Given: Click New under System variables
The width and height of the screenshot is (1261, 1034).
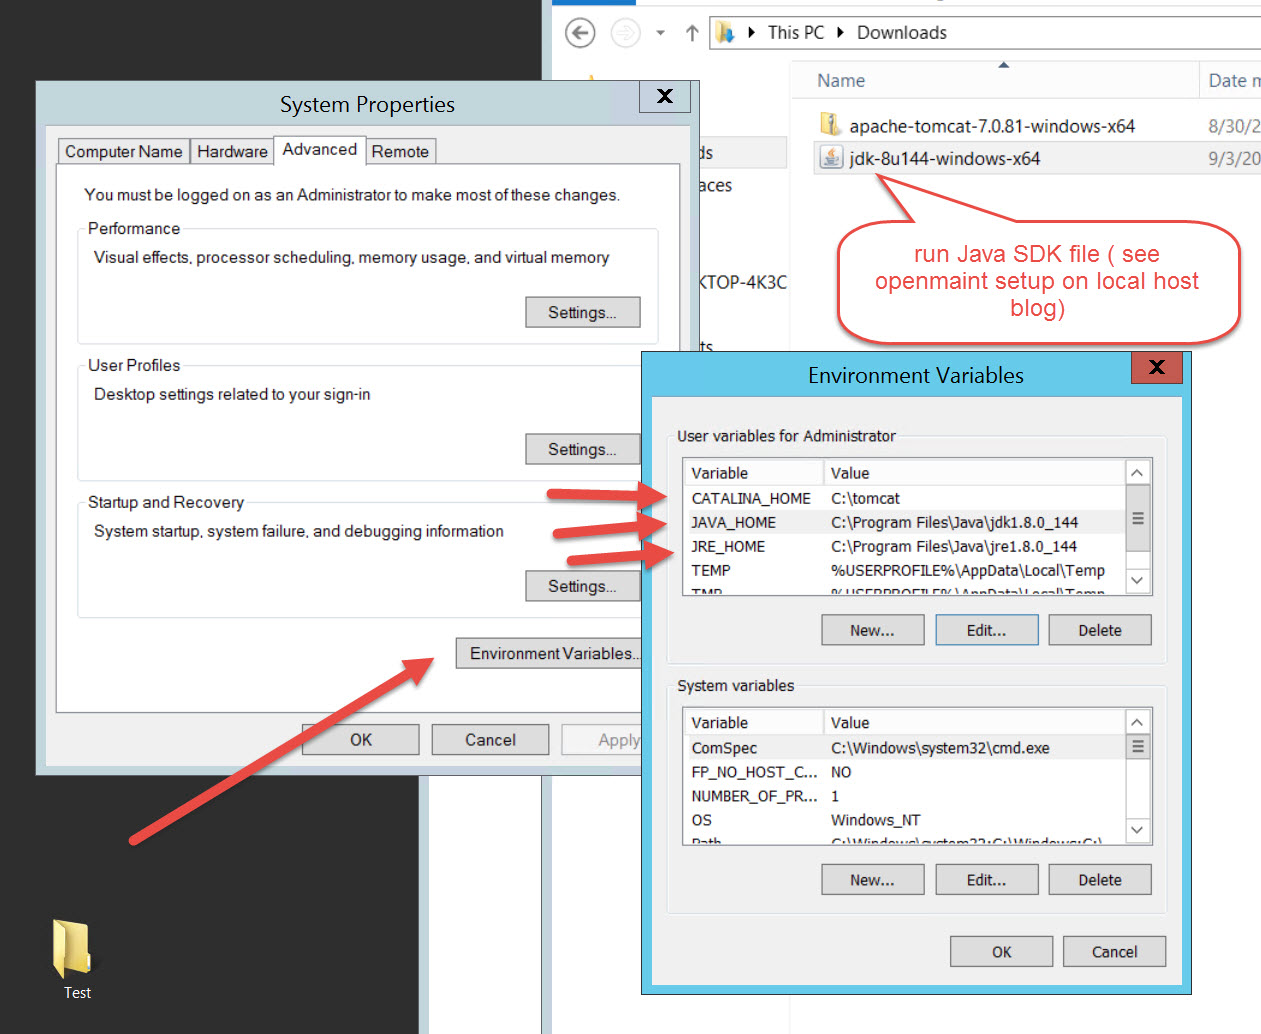Looking at the screenshot, I should point(872,880).
